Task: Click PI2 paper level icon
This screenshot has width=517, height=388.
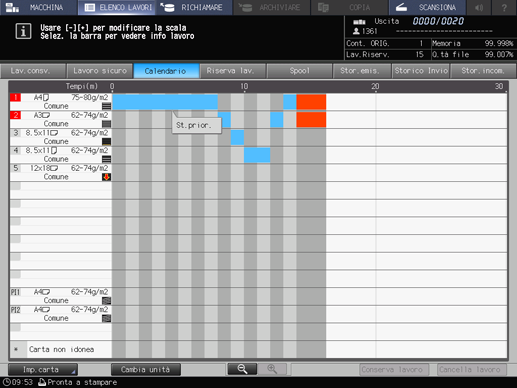Action: click(106, 318)
